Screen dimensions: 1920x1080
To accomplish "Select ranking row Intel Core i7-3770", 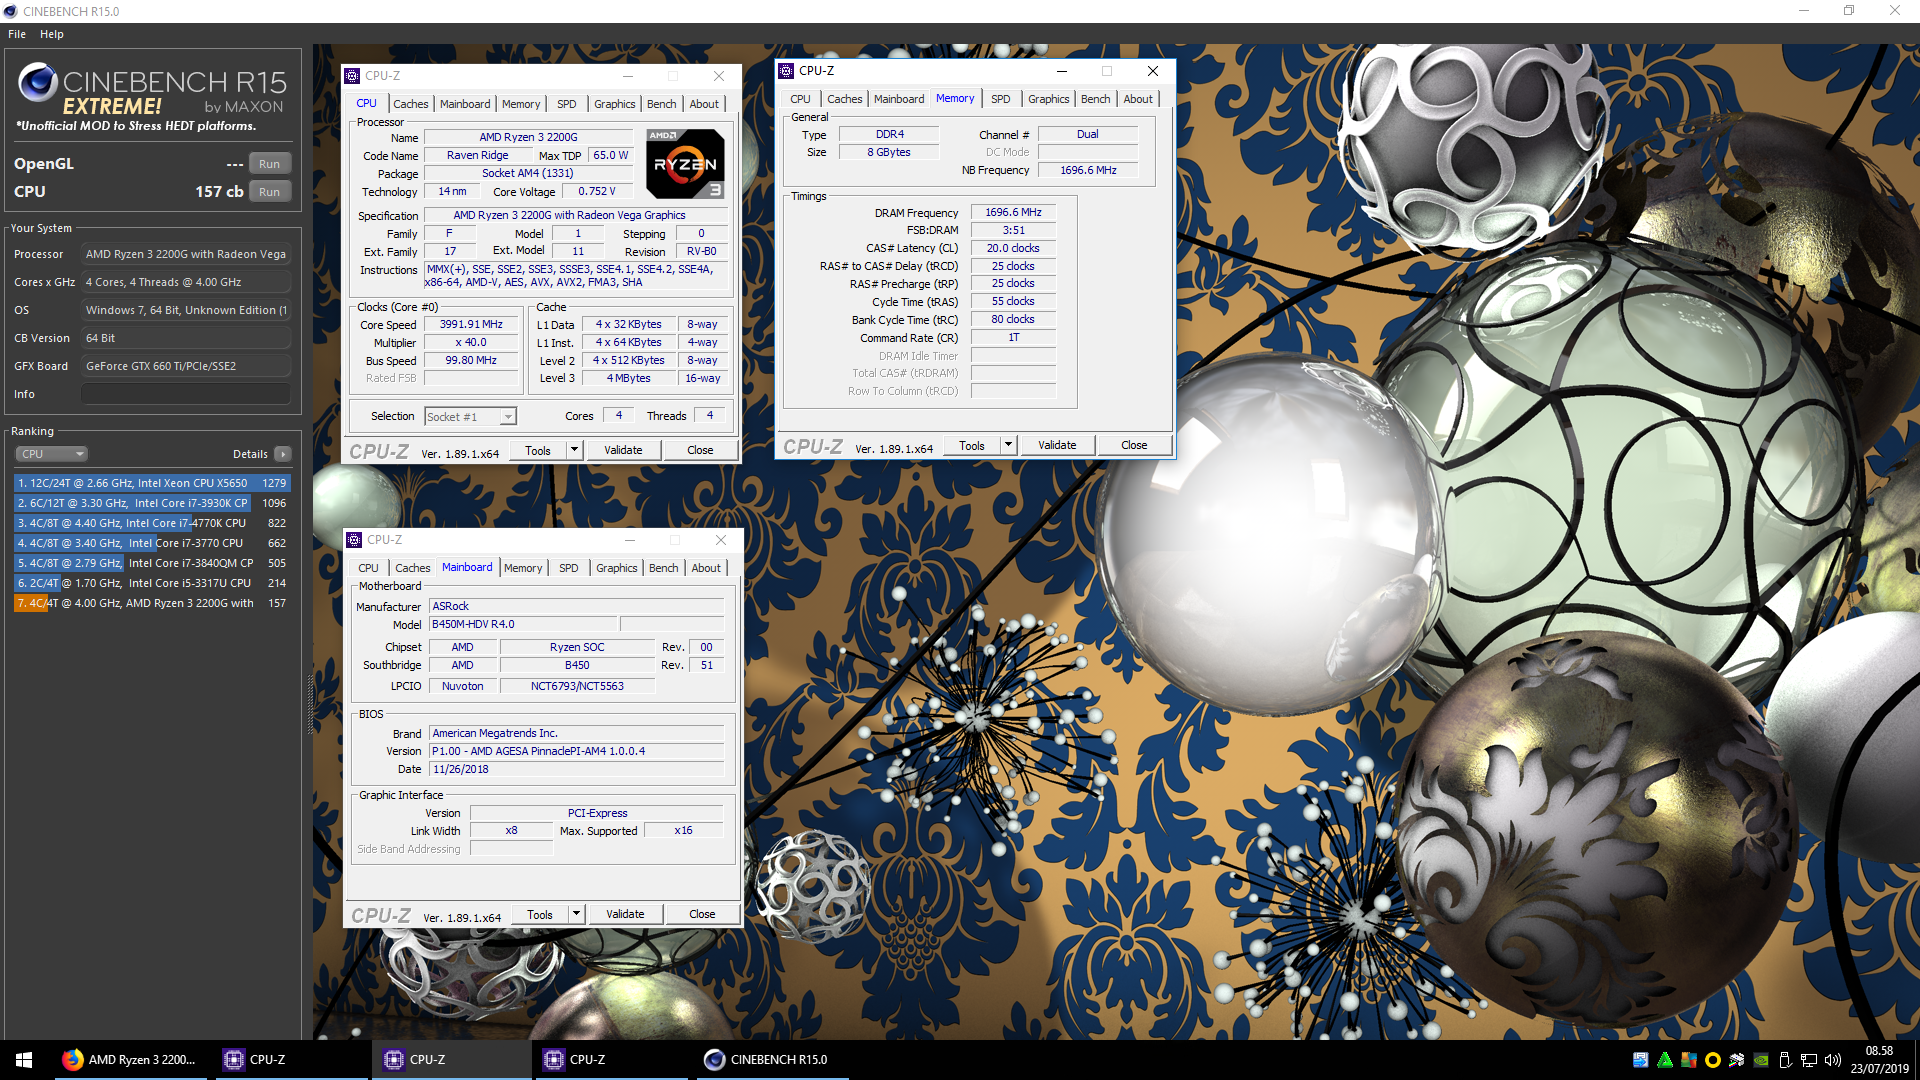I will (152, 543).
